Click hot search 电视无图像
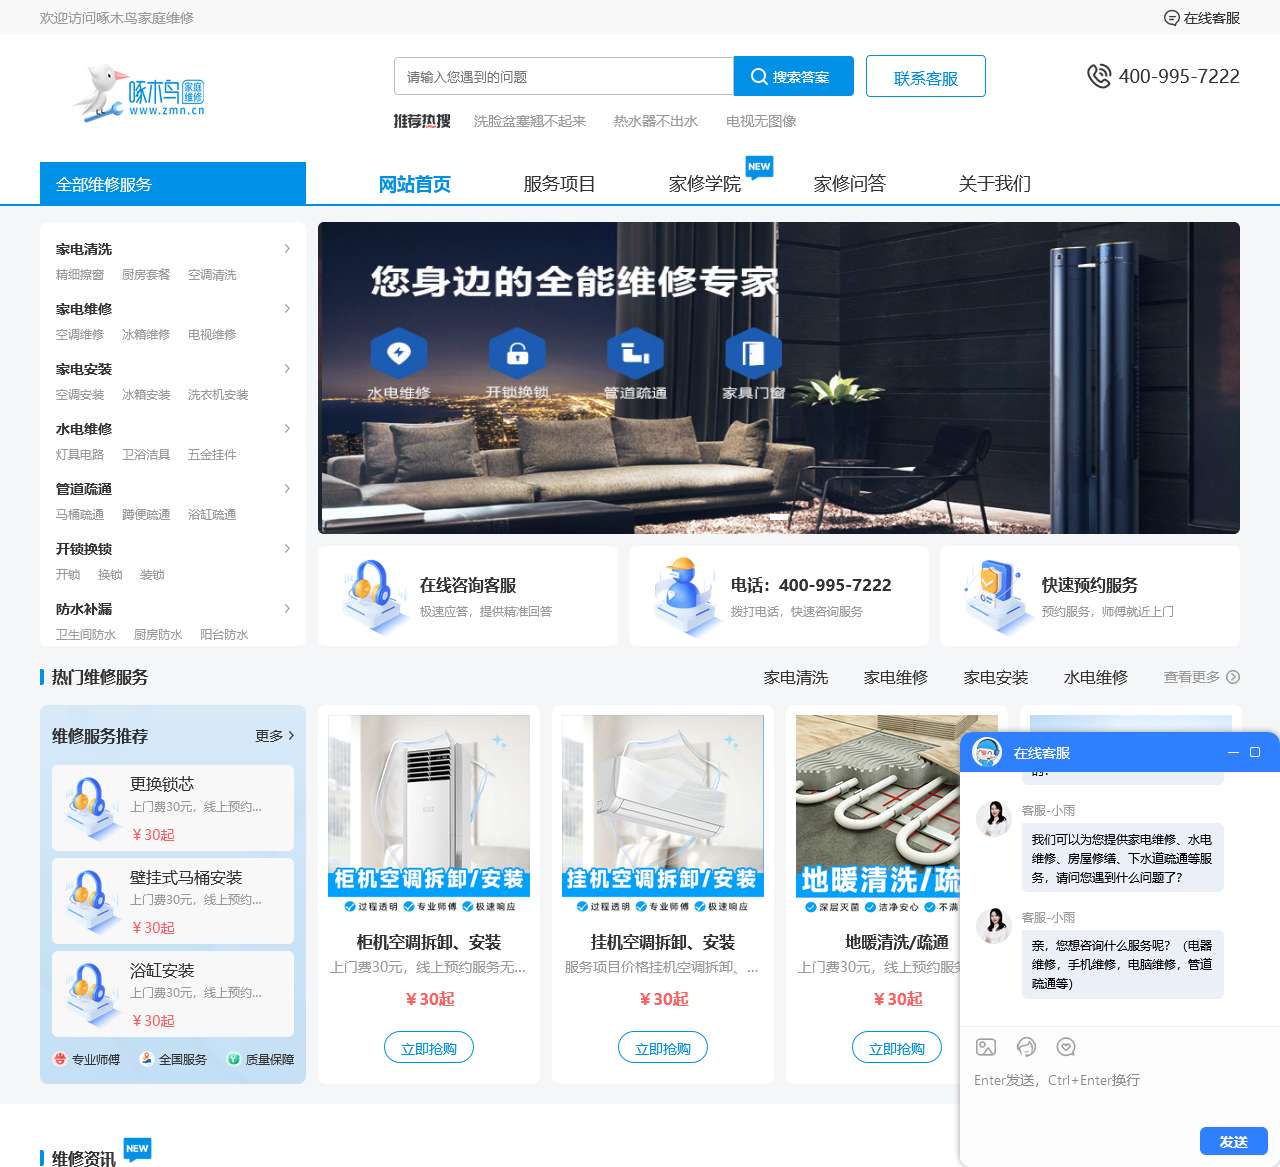 tap(761, 121)
